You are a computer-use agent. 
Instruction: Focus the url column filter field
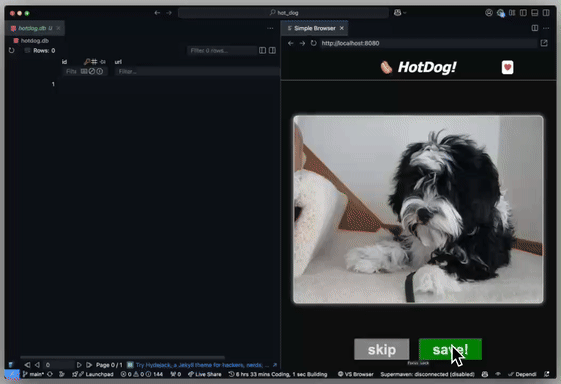[x=197, y=71]
